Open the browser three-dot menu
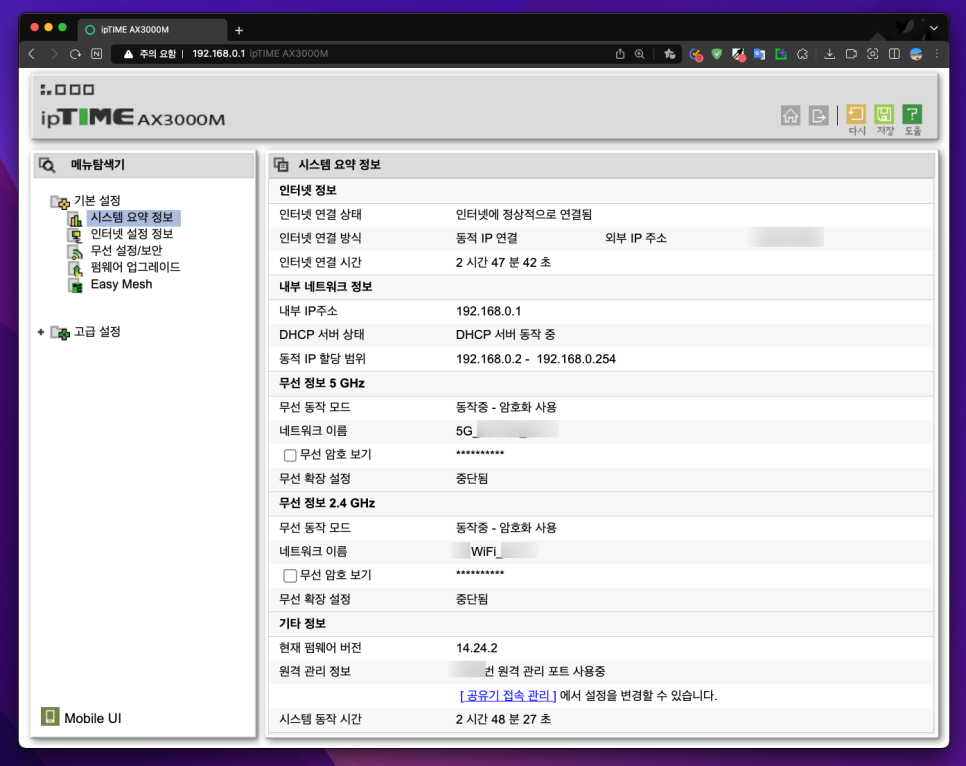The height and width of the screenshot is (766, 966). pyautogui.click(x=937, y=54)
